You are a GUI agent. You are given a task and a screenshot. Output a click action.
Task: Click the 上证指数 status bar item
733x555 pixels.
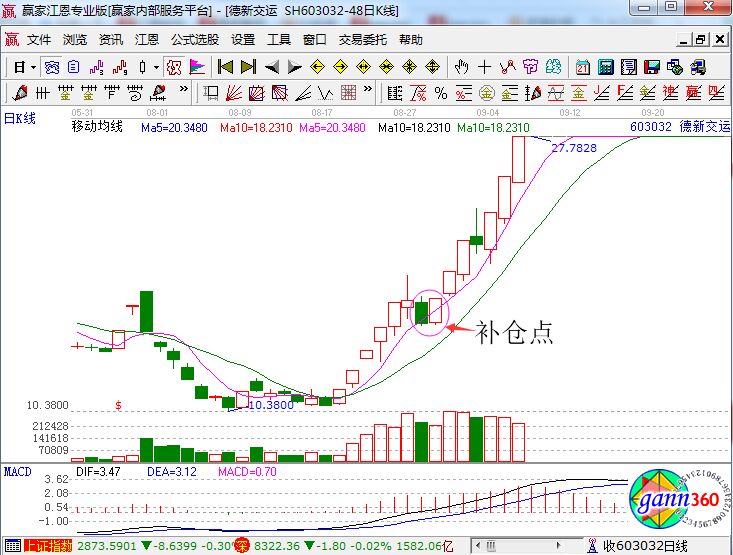tap(49, 546)
